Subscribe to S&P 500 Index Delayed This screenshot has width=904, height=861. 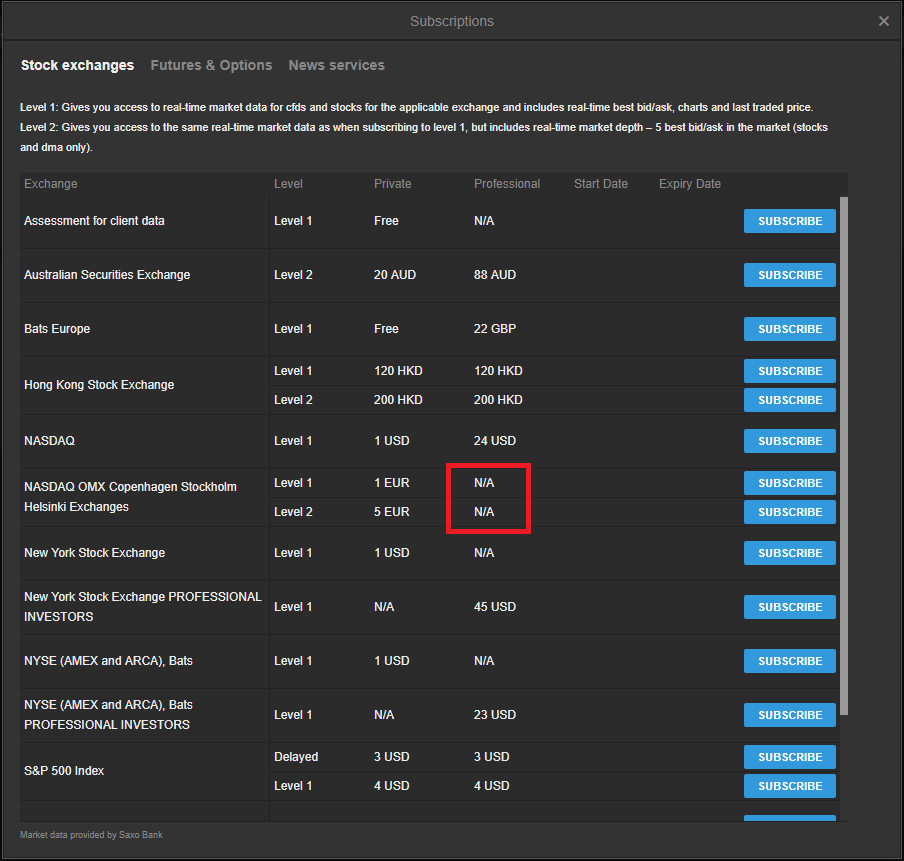(x=789, y=757)
